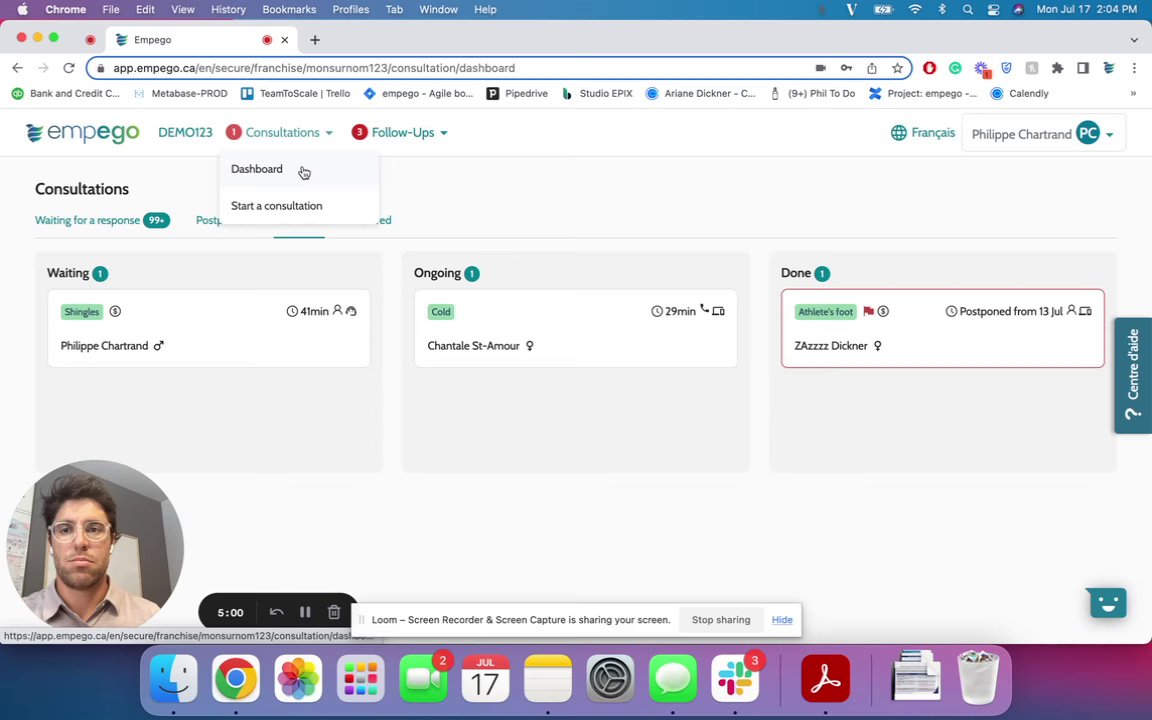The width and height of the screenshot is (1152, 720).
Task: Click the dollar icon on Athlete's foot card
Action: [883, 311]
